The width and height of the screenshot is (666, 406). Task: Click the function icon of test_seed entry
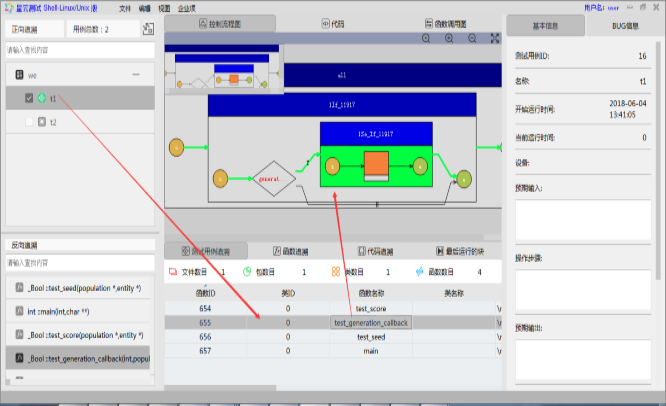coord(20,288)
